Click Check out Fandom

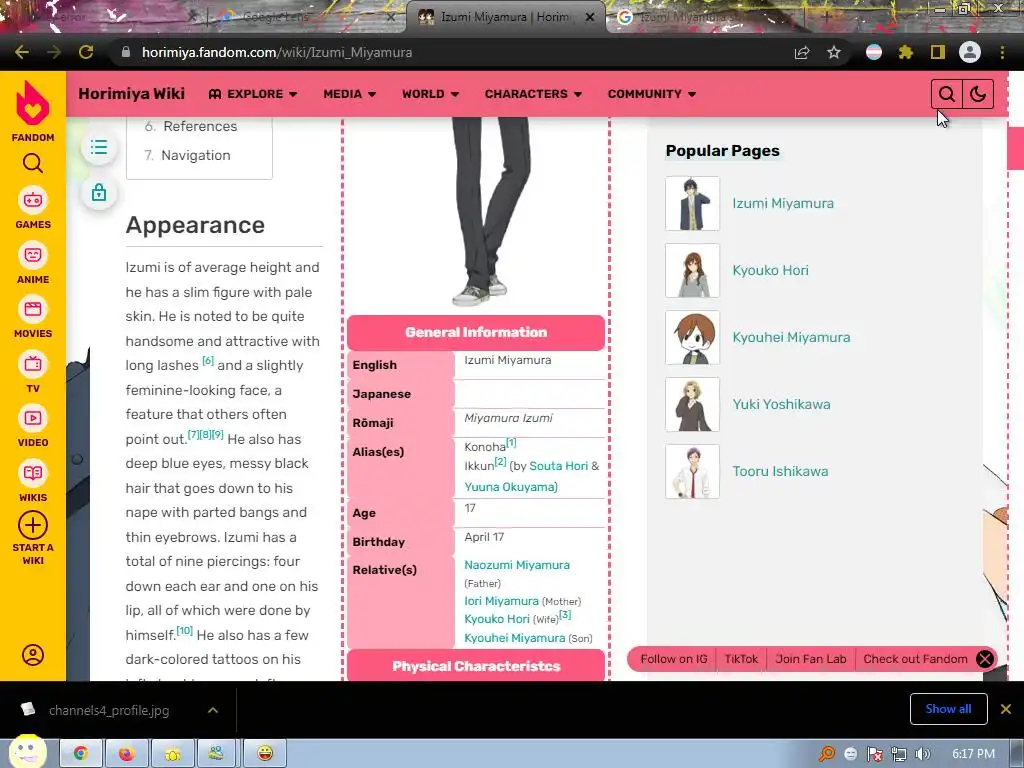pos(915,659)
